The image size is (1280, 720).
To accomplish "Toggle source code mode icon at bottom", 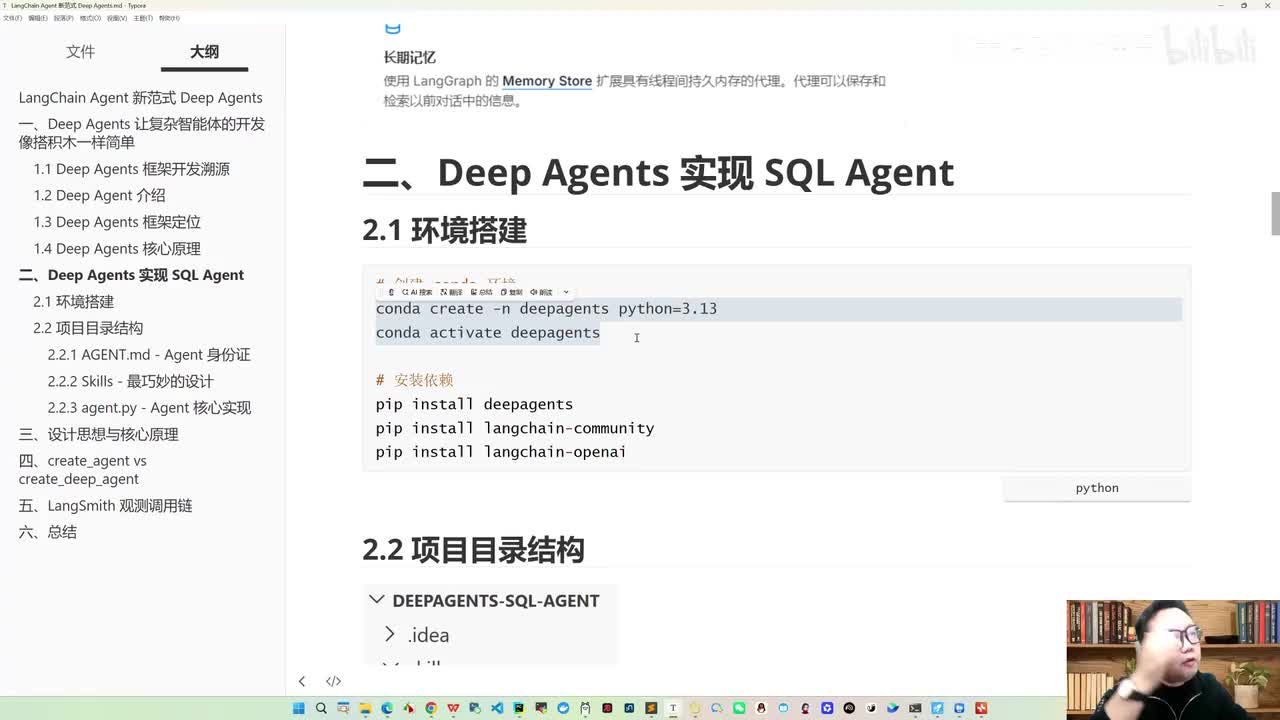I will (x=333, y=681).
